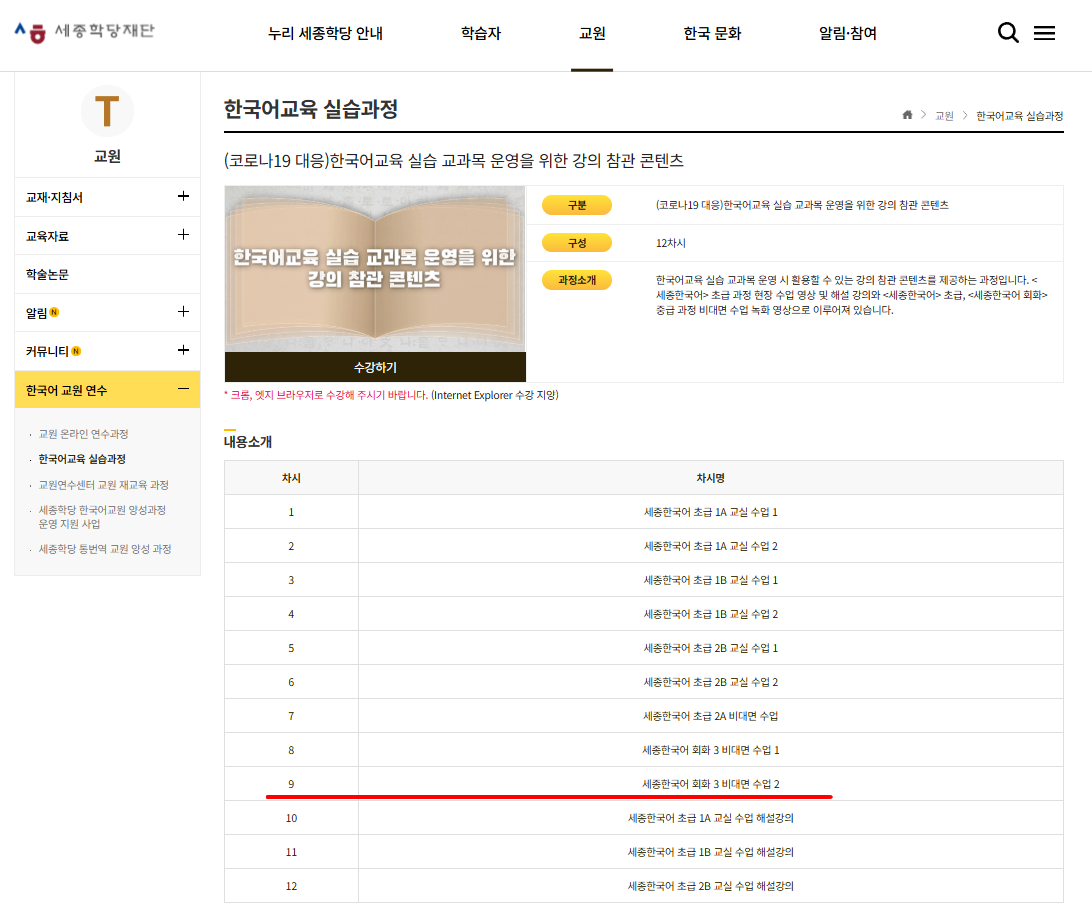Click row 세종한국어 초급 1B 교실 수업 2
The width and height of the screenshot is (1092, 924).
click(x=644, y=614)
